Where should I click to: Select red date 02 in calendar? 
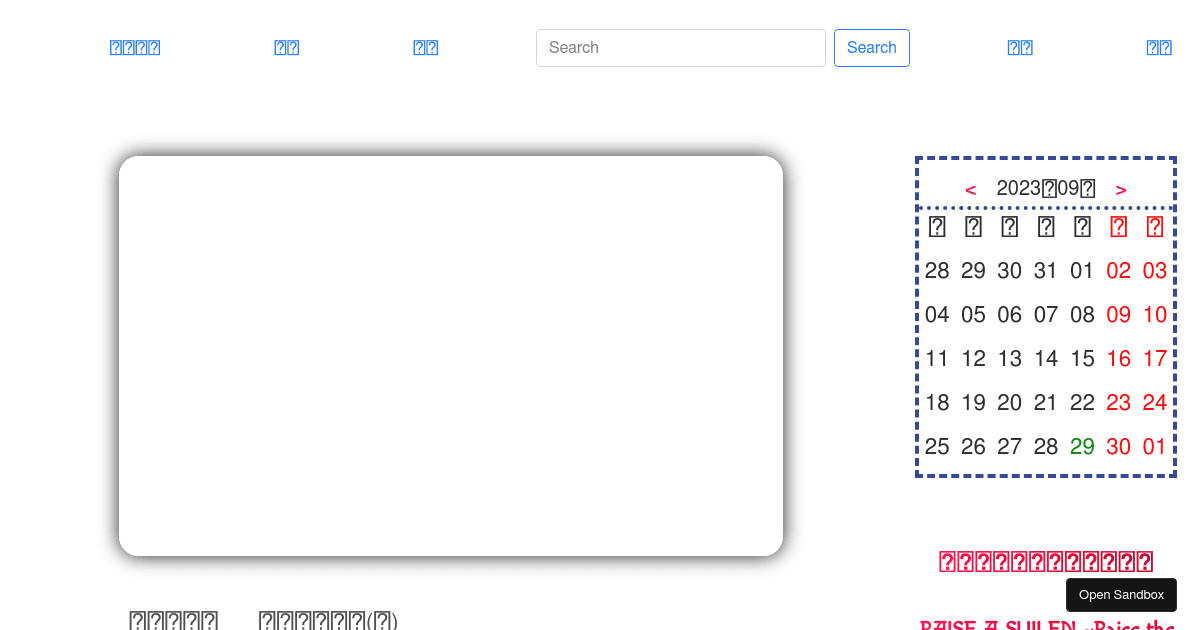tap(1119, 271)
